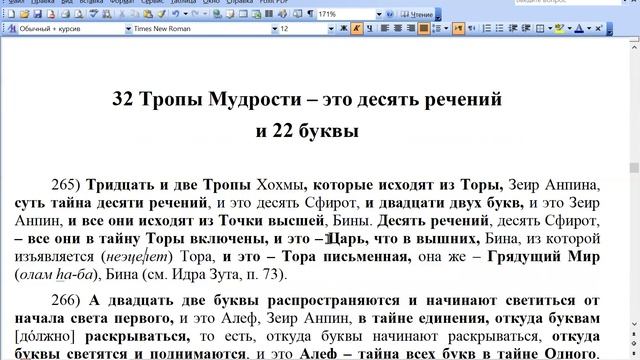
Task: Open Tables and Borders toolbar
Action: click(x=230, y=14)
